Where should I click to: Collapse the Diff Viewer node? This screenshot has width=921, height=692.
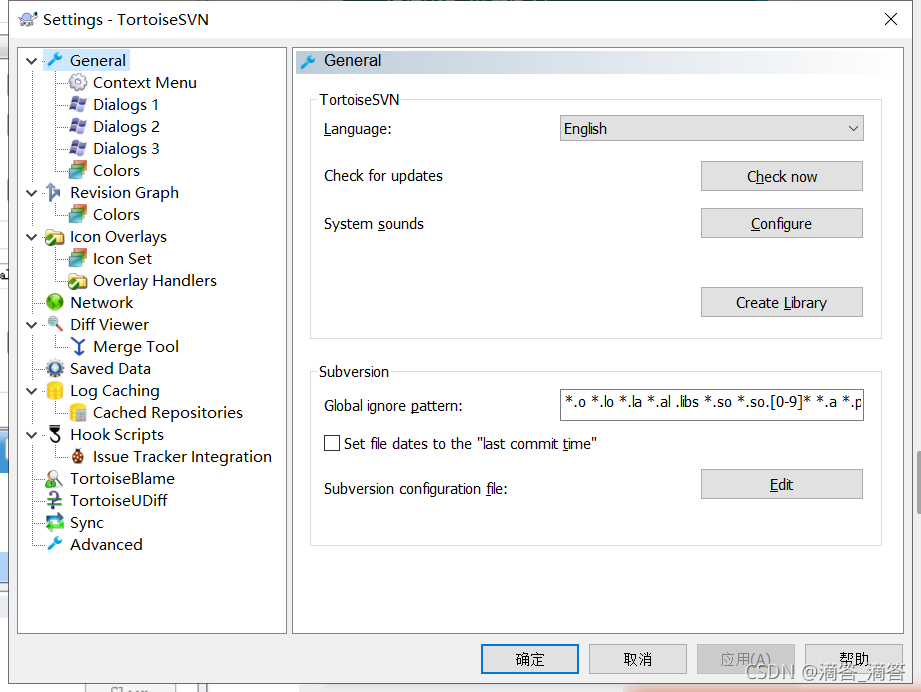(32, 325)
